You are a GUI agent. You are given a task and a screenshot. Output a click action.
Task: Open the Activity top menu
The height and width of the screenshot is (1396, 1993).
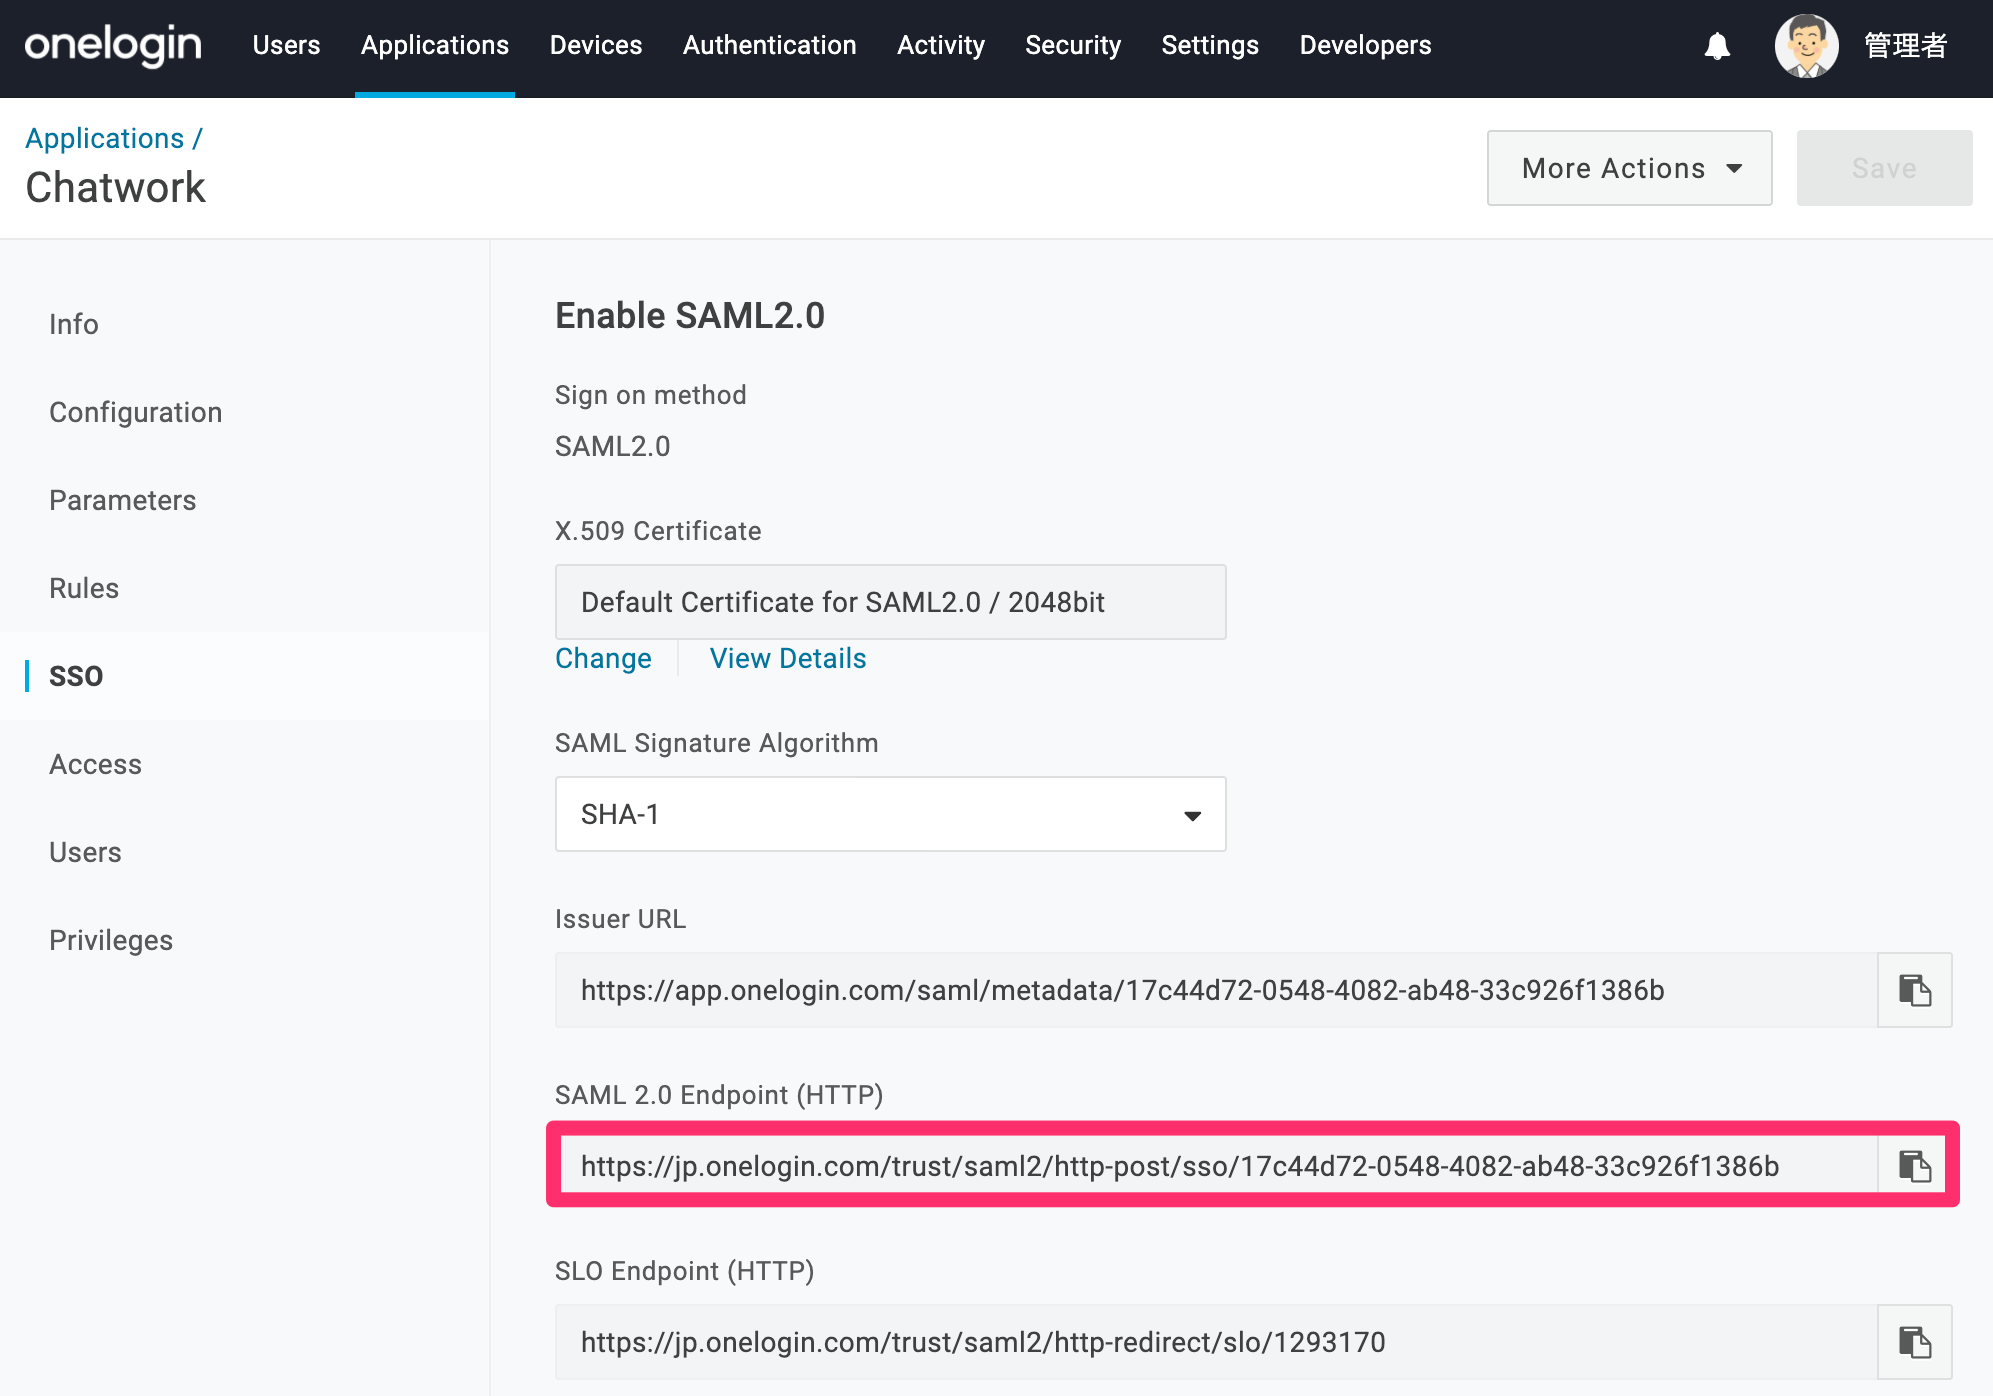point(941,45)
